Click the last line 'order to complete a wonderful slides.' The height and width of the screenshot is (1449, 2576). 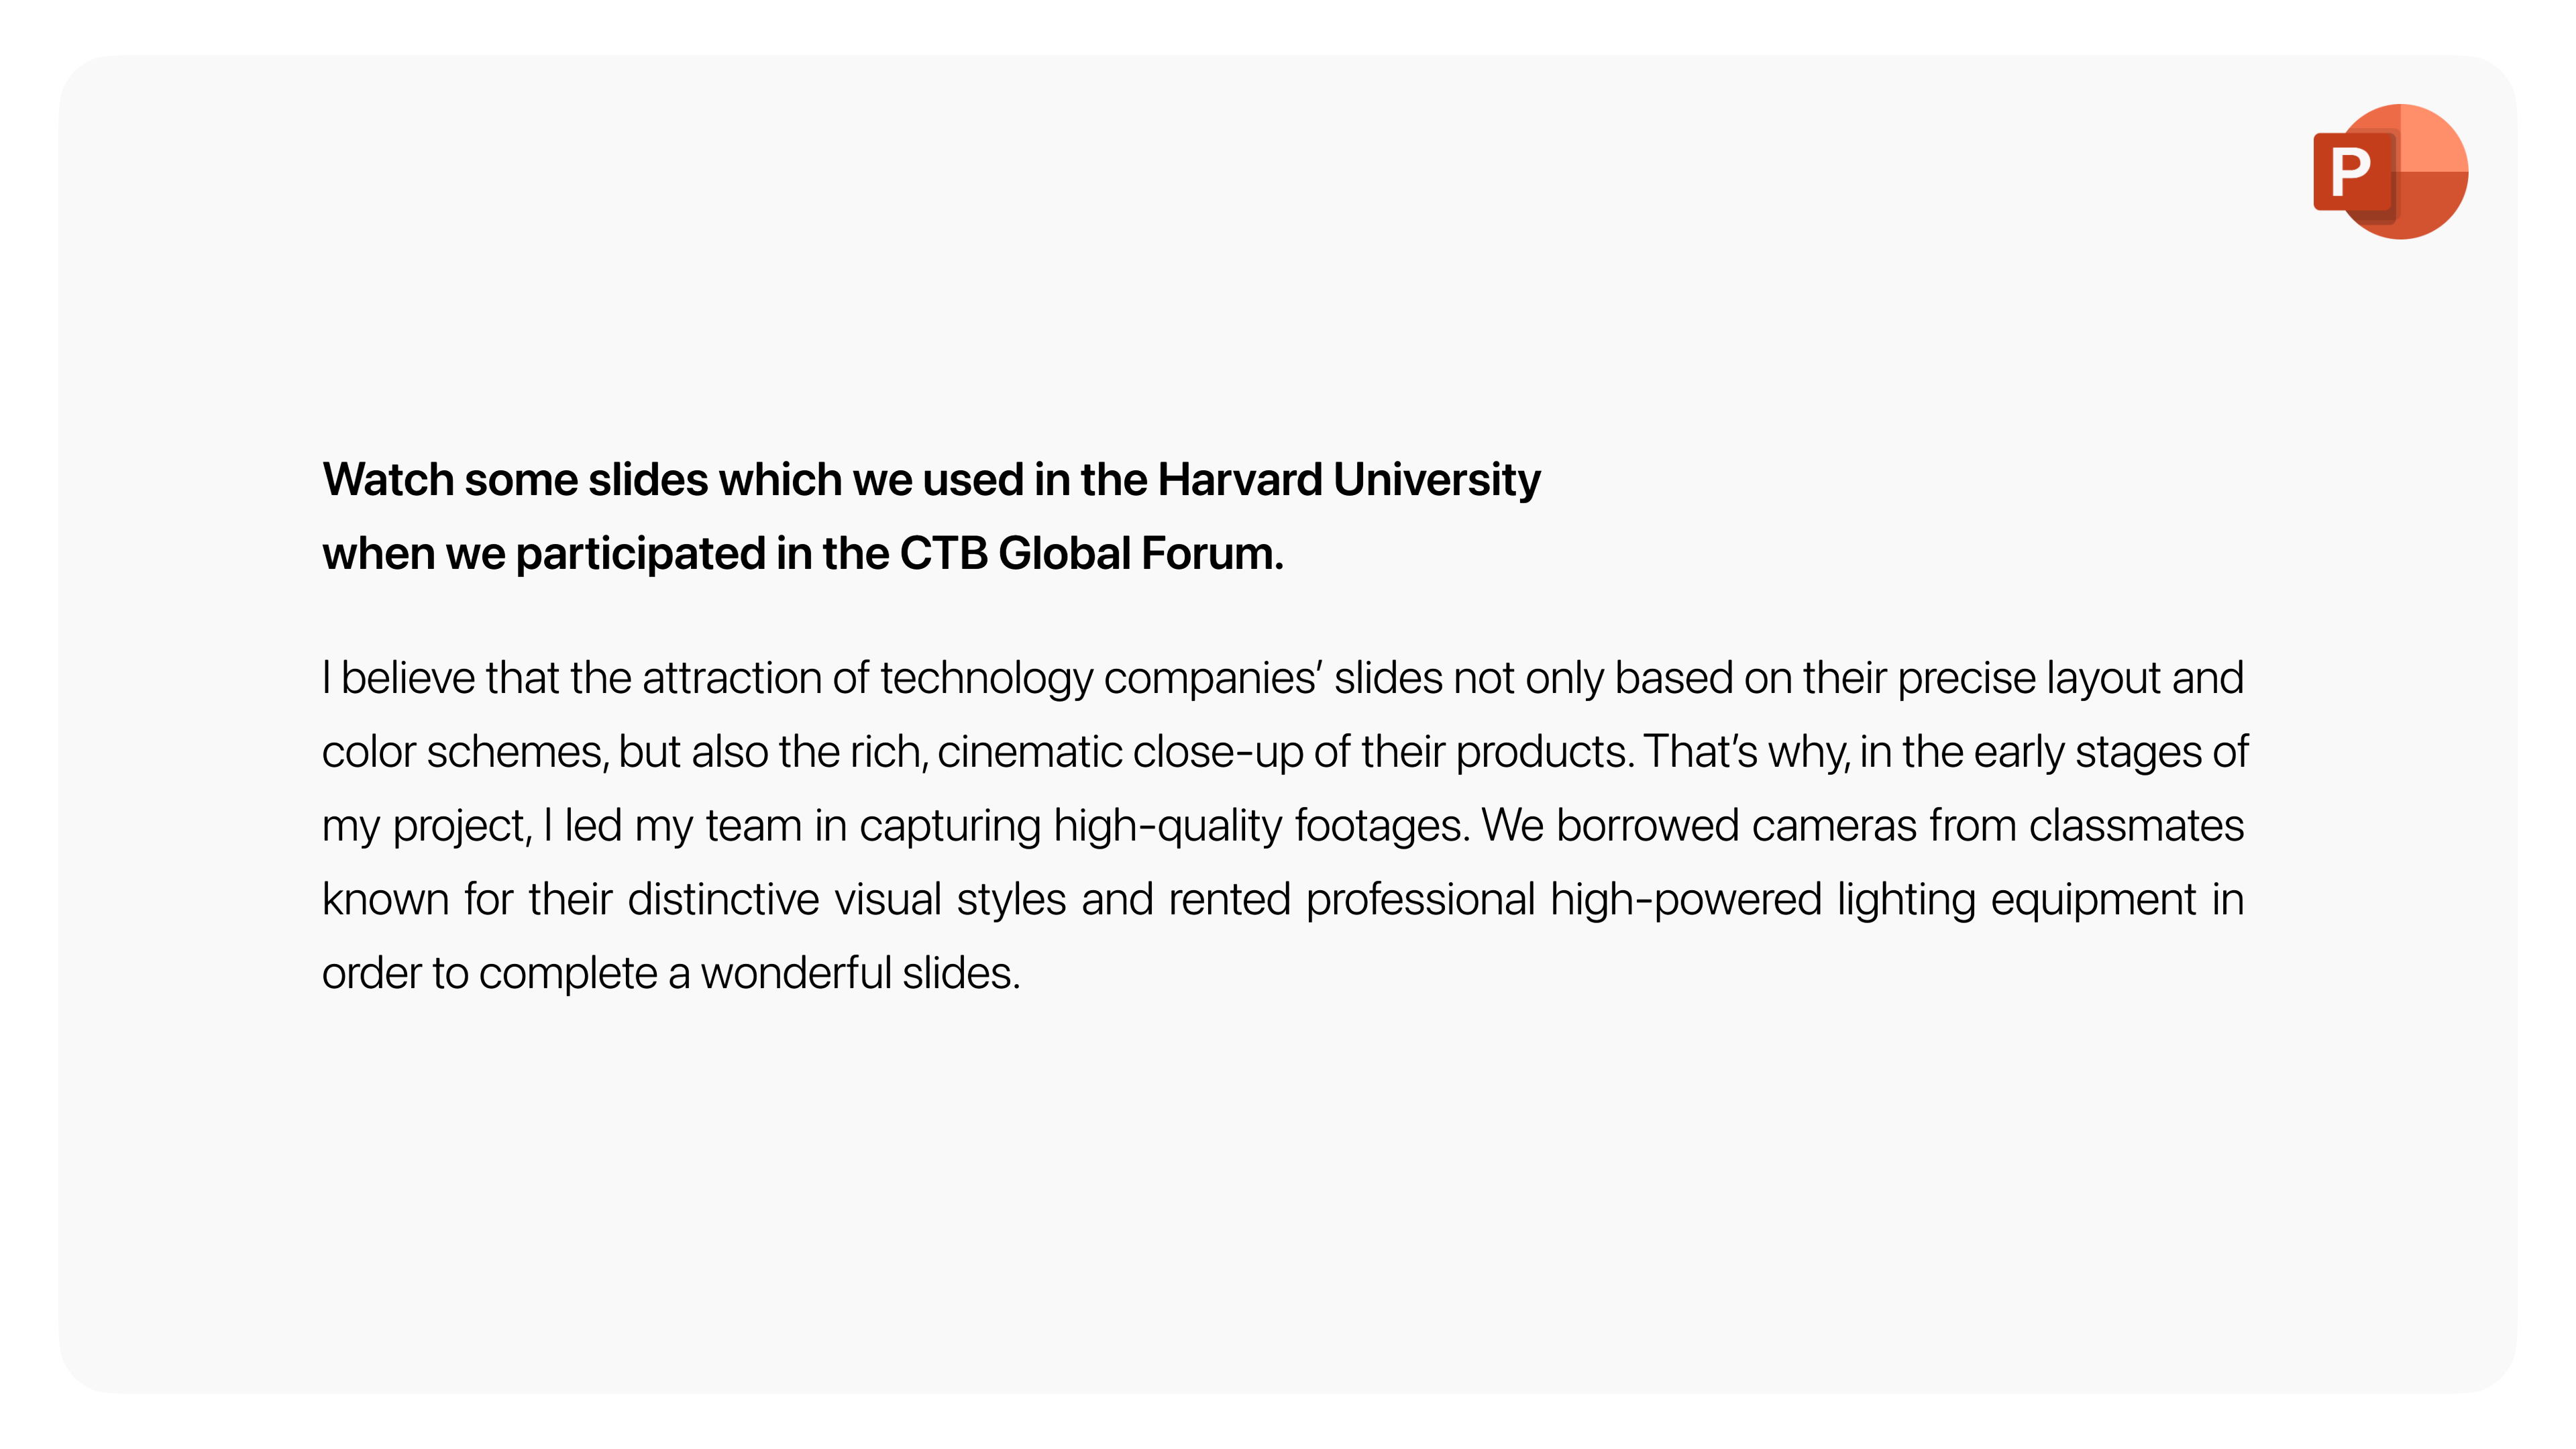point(671,974)
